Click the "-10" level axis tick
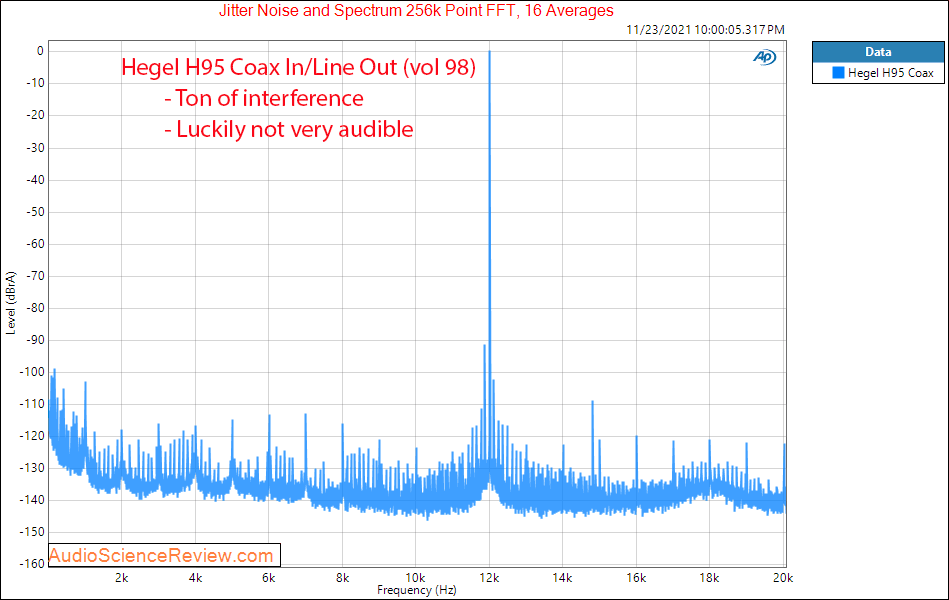This screenshot has height=600, width=949. (35, 84)
